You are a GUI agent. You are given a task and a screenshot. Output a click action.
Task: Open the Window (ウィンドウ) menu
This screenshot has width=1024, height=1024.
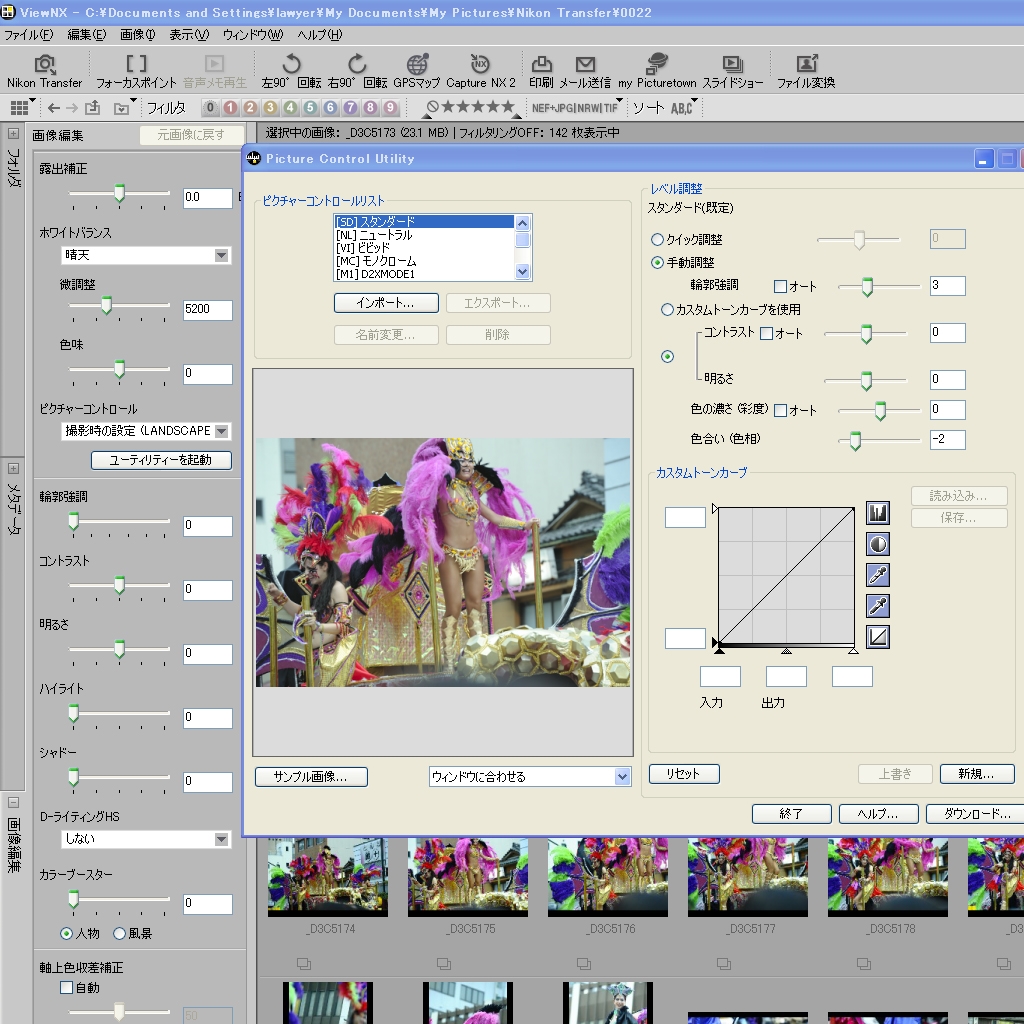[252, 35]
